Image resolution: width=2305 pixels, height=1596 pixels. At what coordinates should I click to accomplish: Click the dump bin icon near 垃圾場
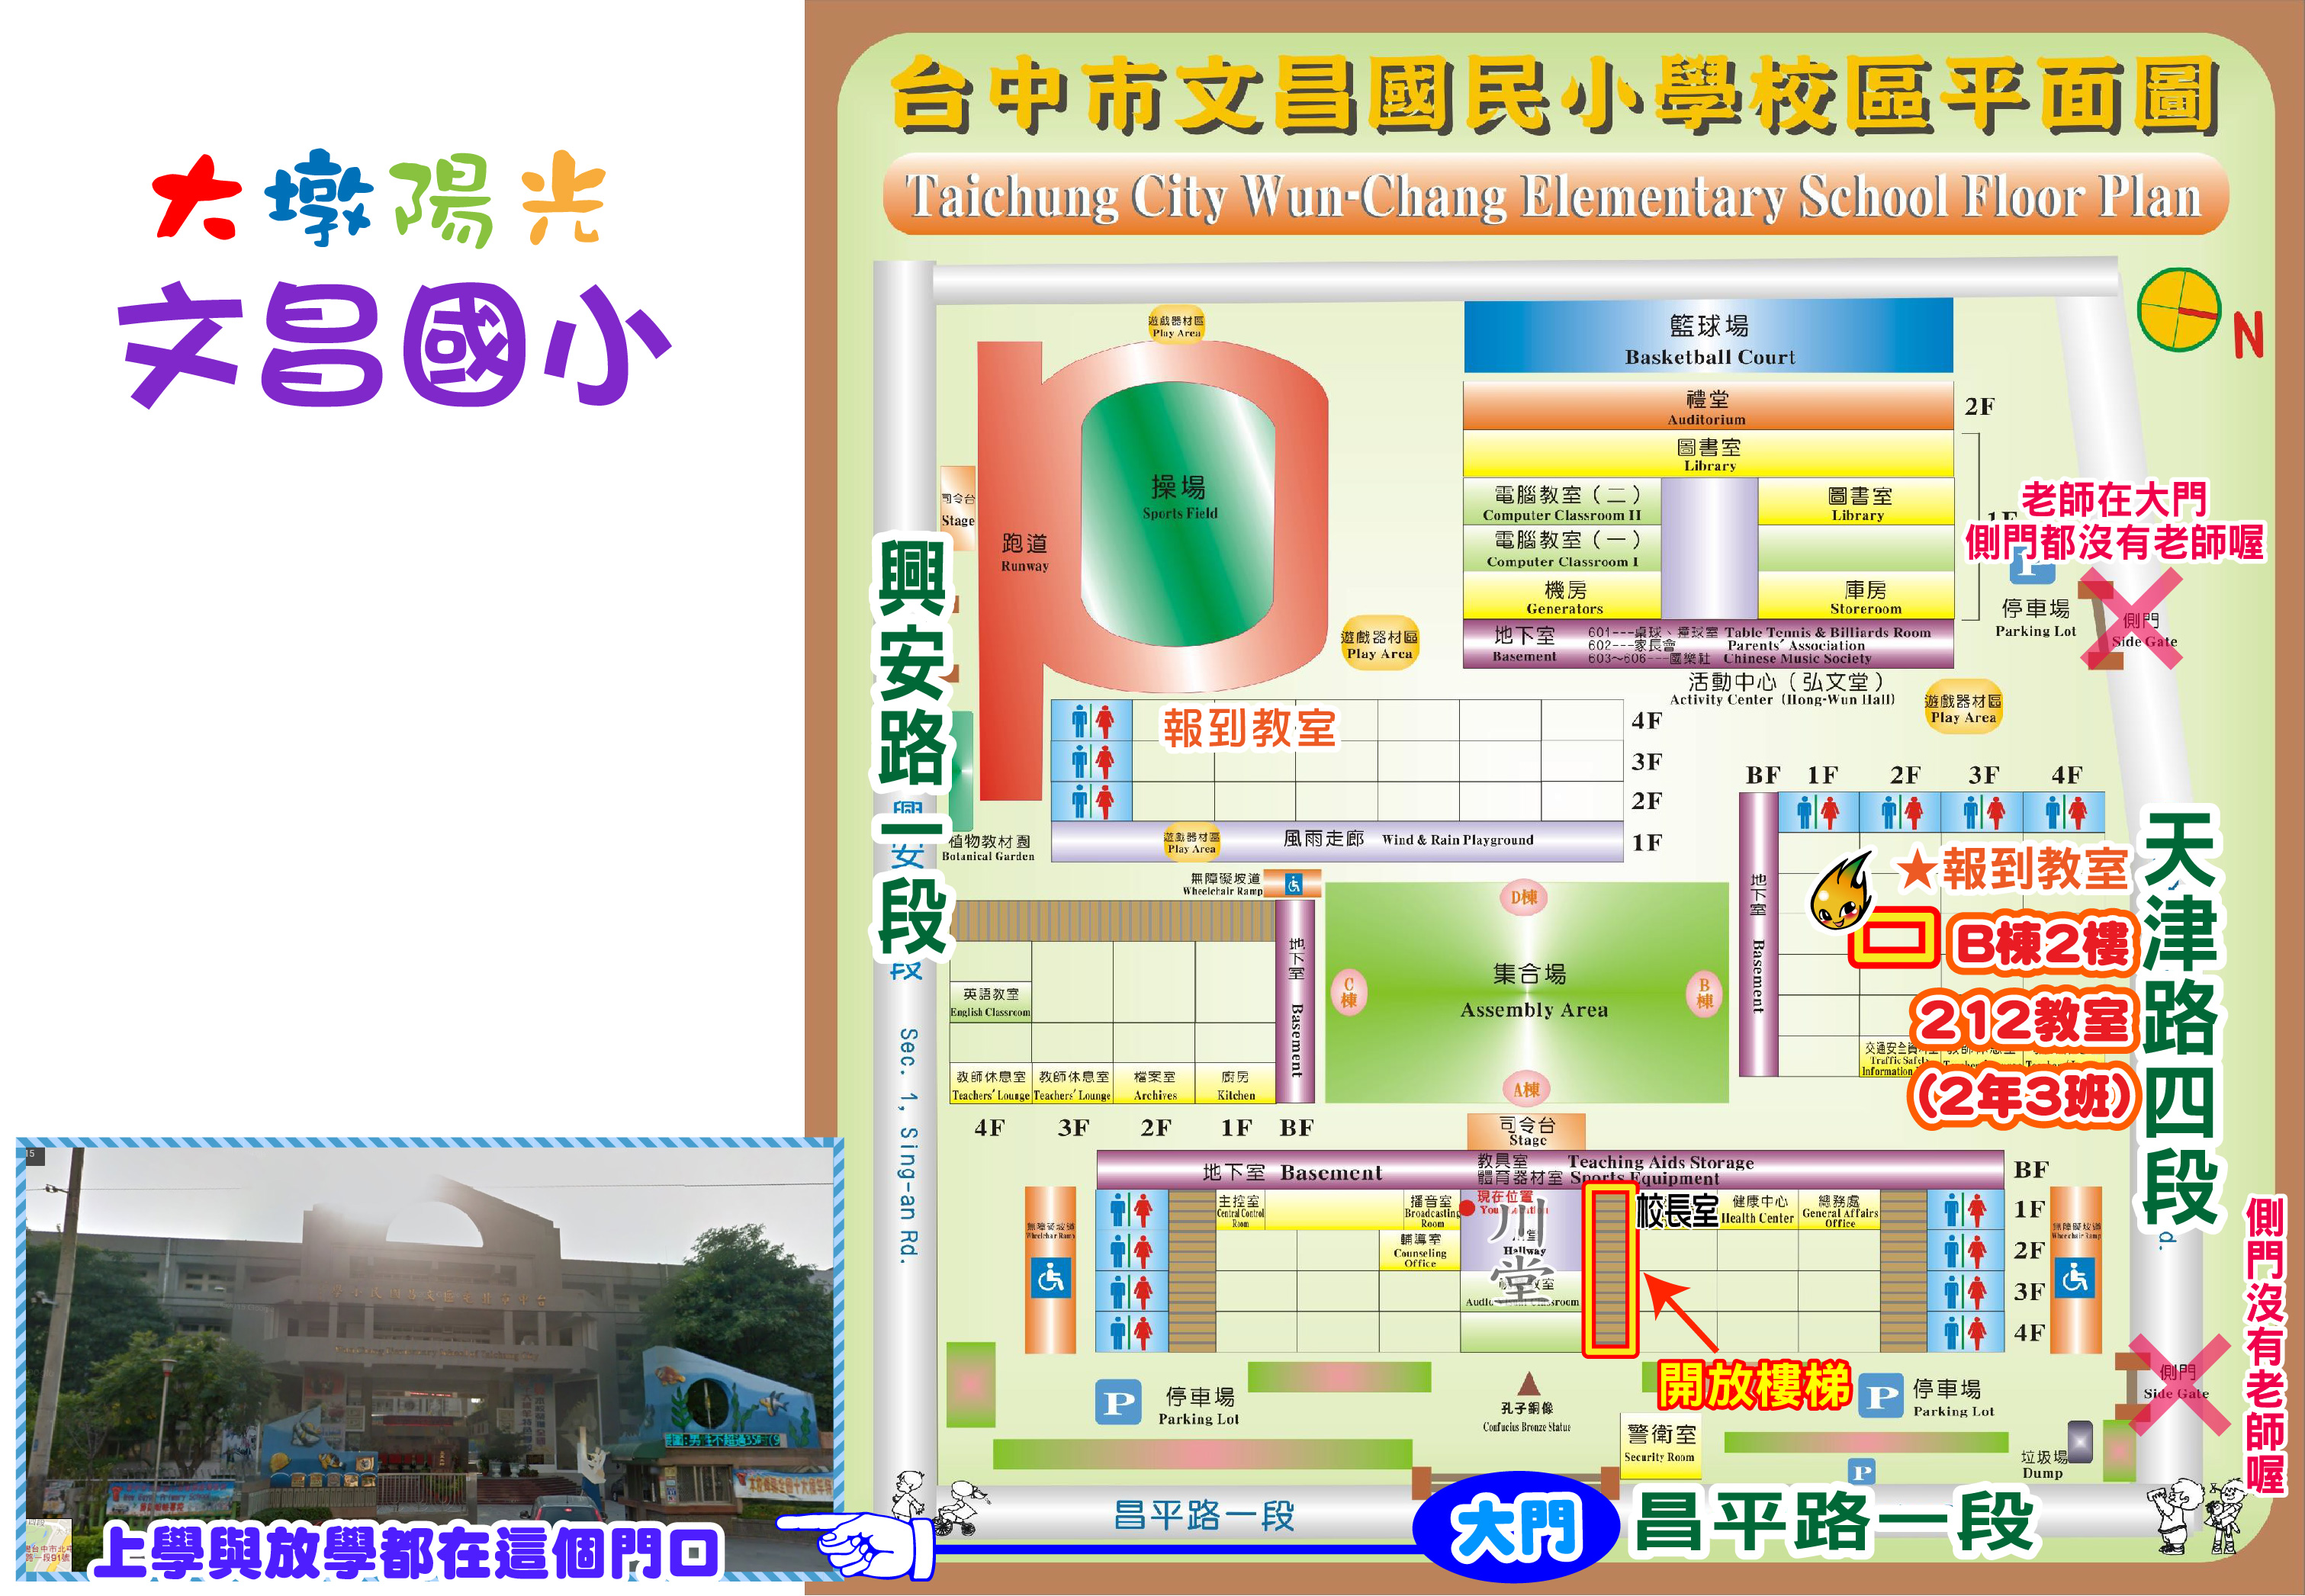pyautogui.click(x=2080, y=1441)
